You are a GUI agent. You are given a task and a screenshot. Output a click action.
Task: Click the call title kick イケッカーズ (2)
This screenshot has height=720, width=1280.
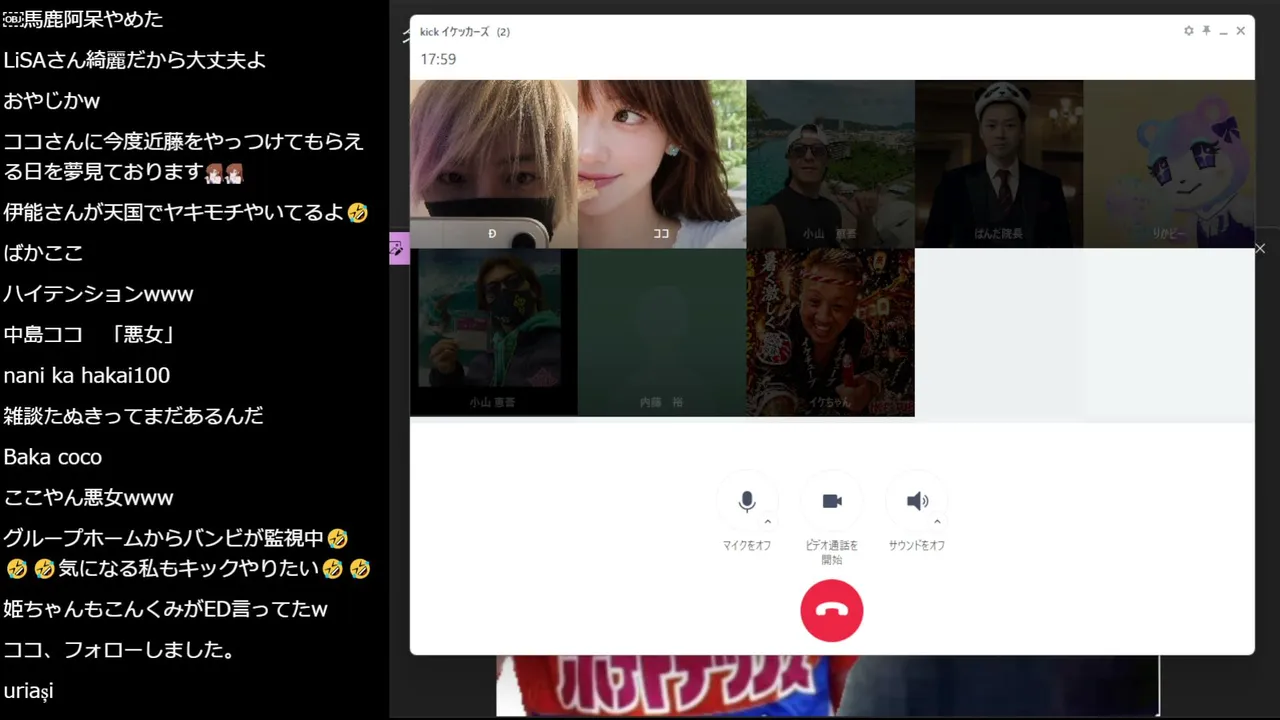click(x=465, y=32)
